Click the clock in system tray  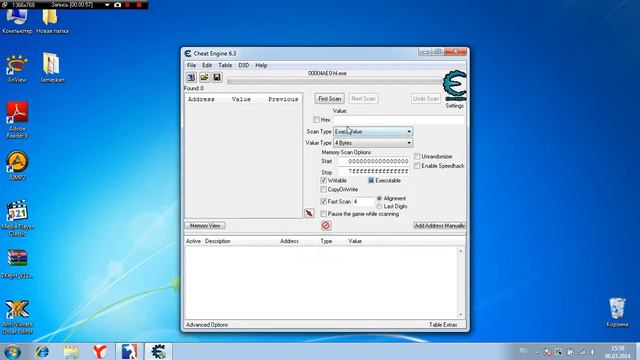[x=617, y=352]
